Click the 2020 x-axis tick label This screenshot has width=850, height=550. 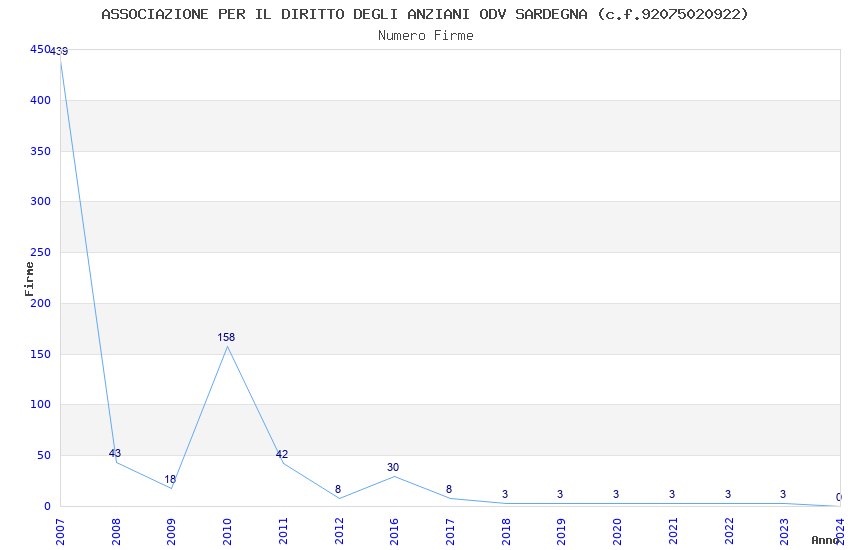point(617,532)
